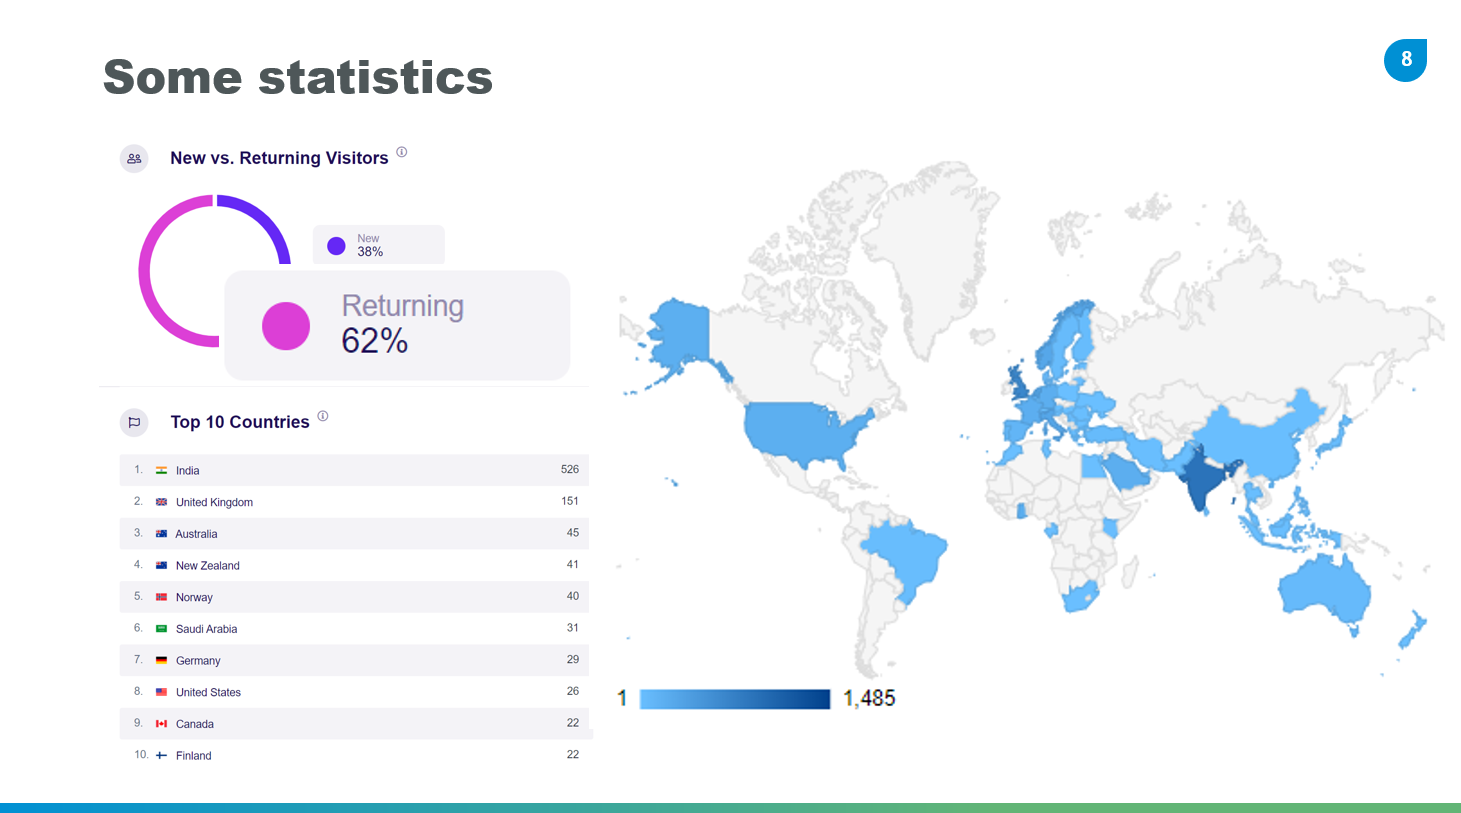The width and height of the screenshot is (1461, 813).
Task: Click the Saudi Arabia flag icon
Action: 161,629
